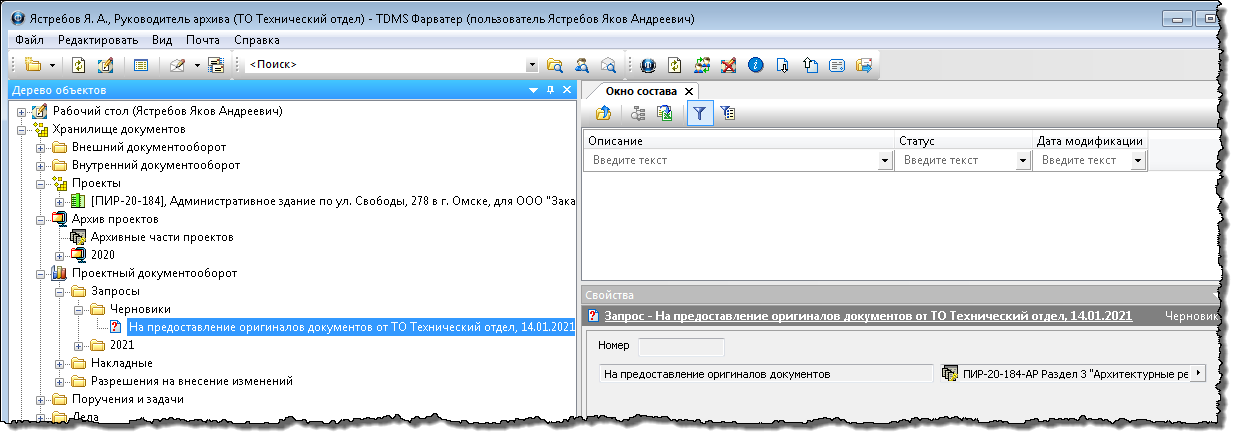Screen dimensions: 1236x436
Task: Click the blue info circle icon
Action: click(x=756, y=65)
